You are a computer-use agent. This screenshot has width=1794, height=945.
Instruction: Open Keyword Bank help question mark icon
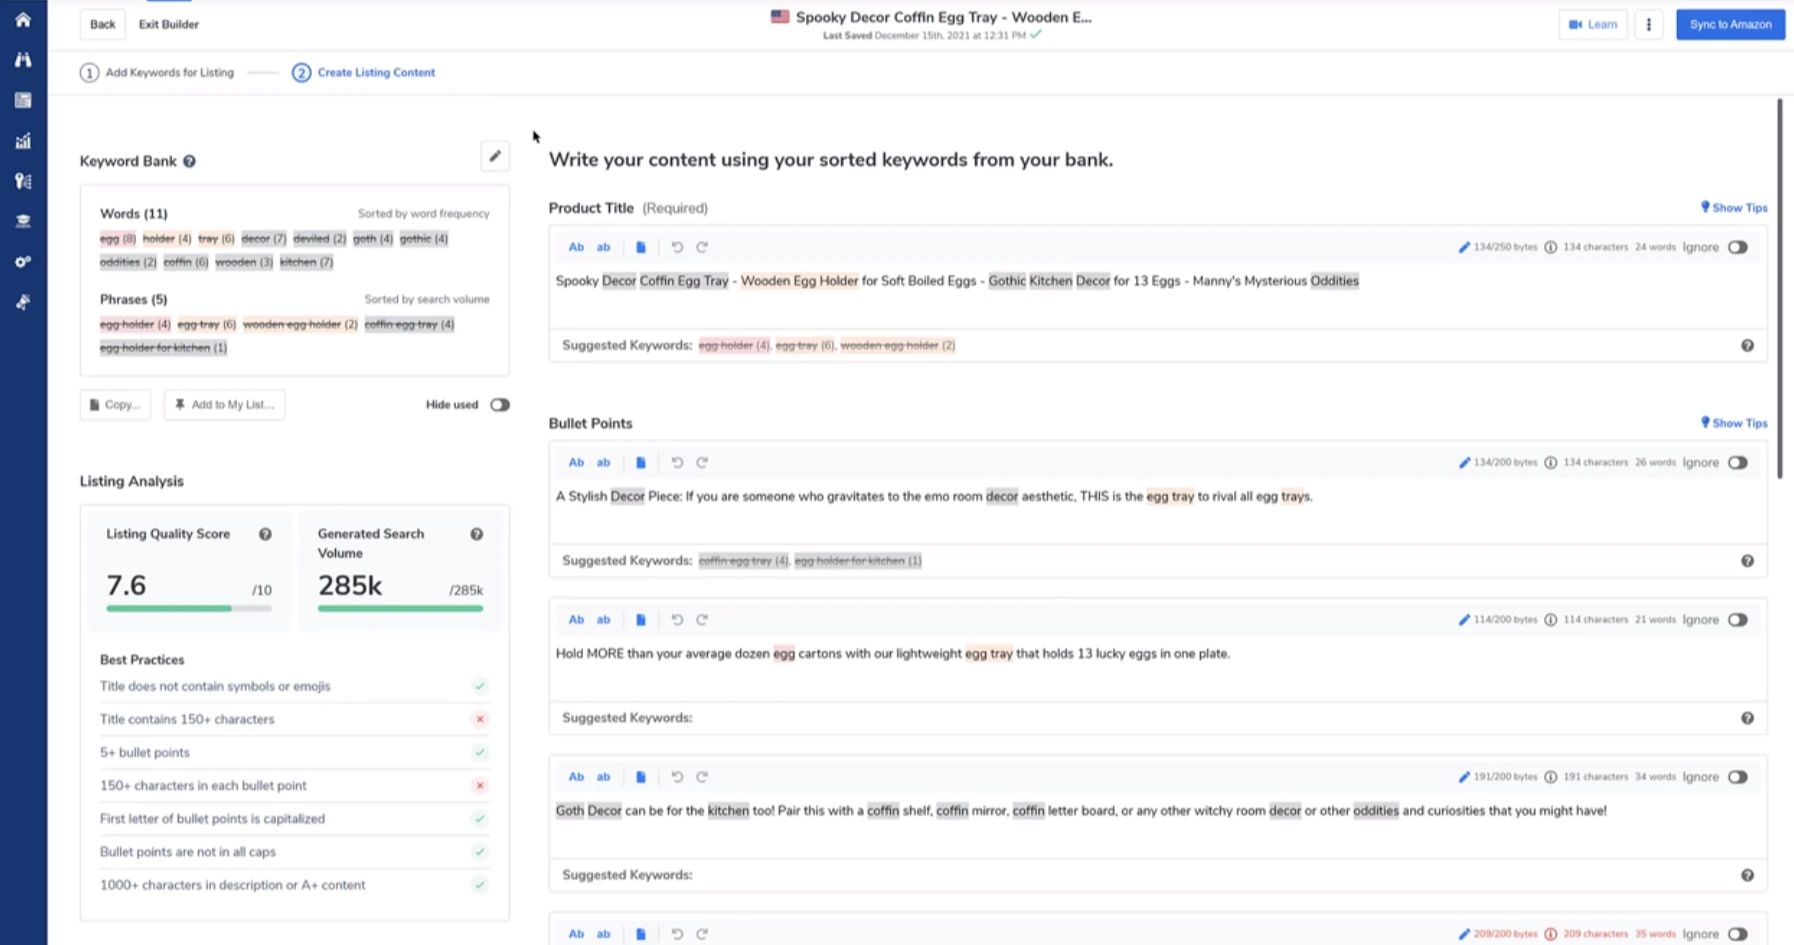click(x=189, y=162)
